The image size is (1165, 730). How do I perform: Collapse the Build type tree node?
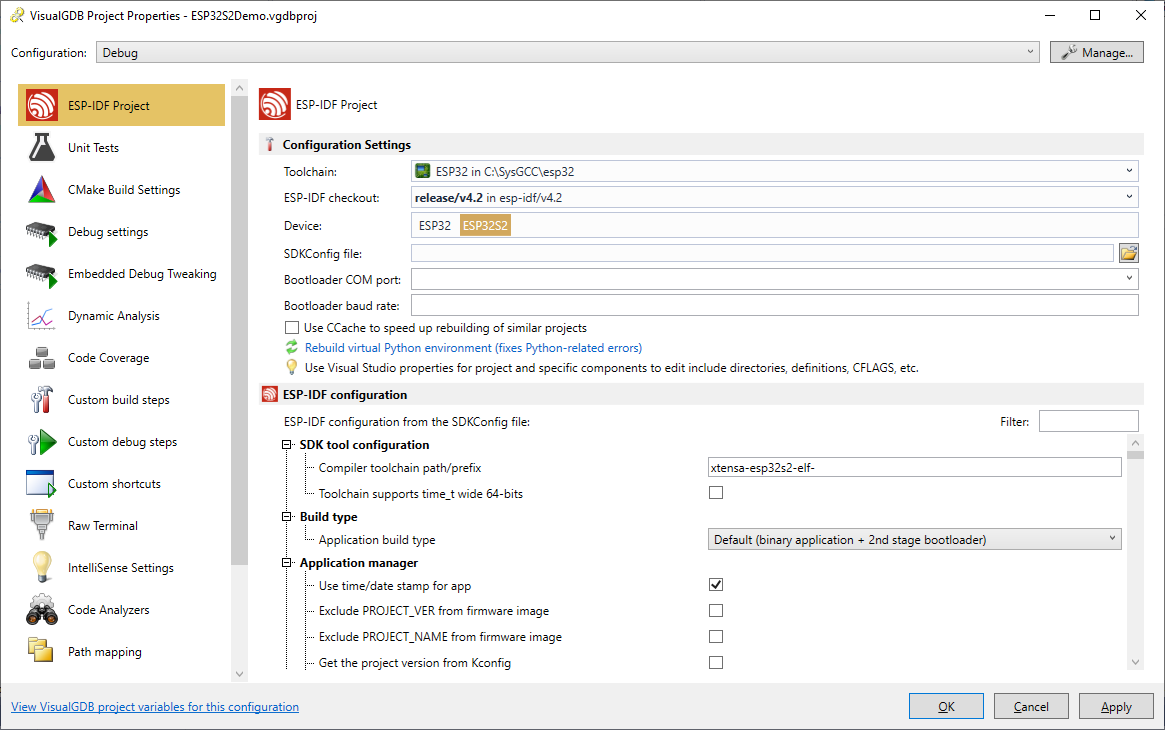coord(287,517)
